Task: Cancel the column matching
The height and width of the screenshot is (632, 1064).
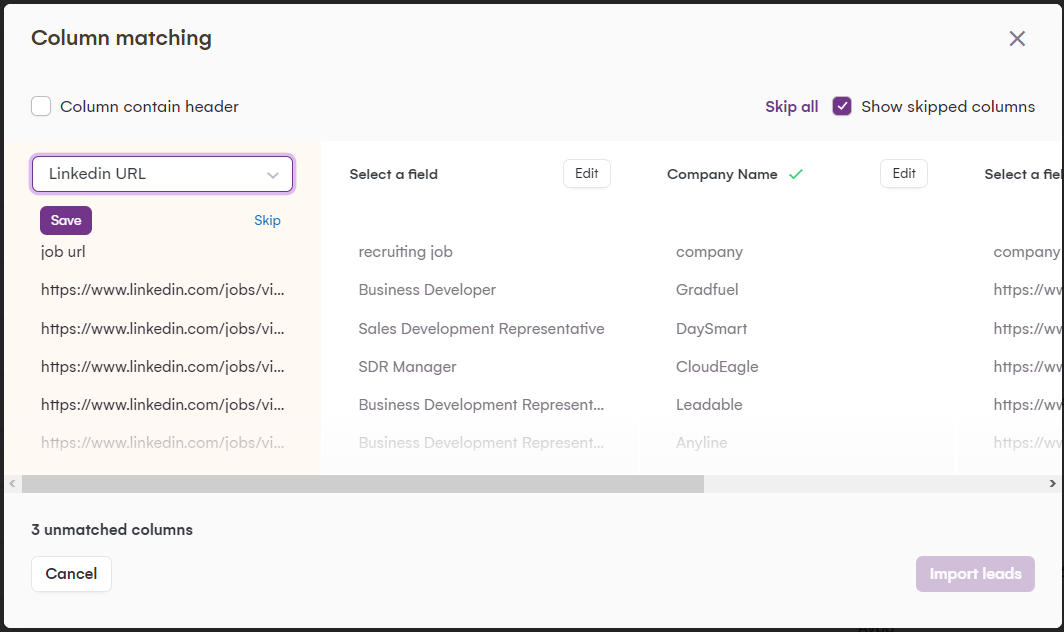Action: pyautogui.click(x=71, y=574)
